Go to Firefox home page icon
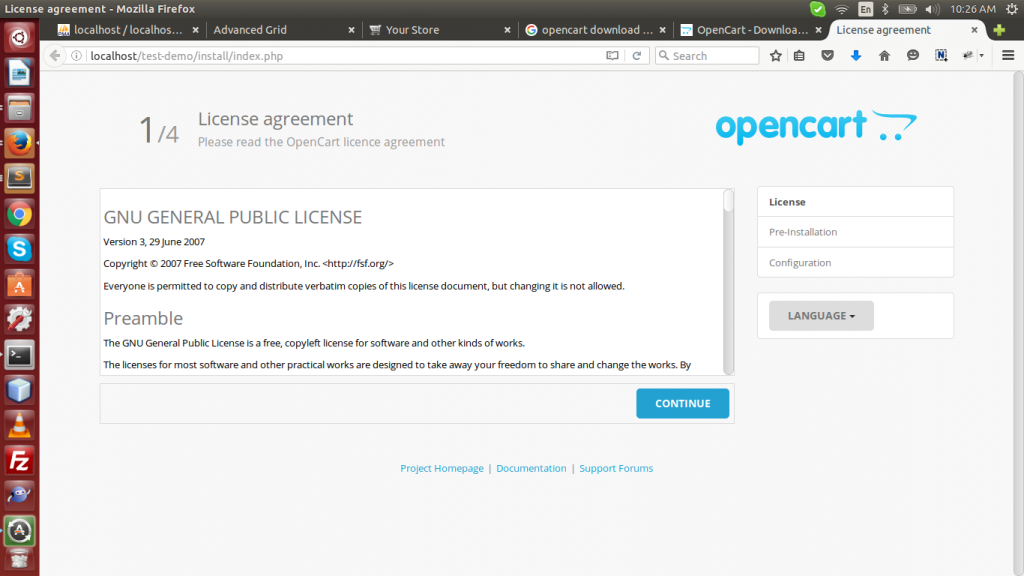The image size is (1024, 576). pyautogui.click(x=884, y=56)
